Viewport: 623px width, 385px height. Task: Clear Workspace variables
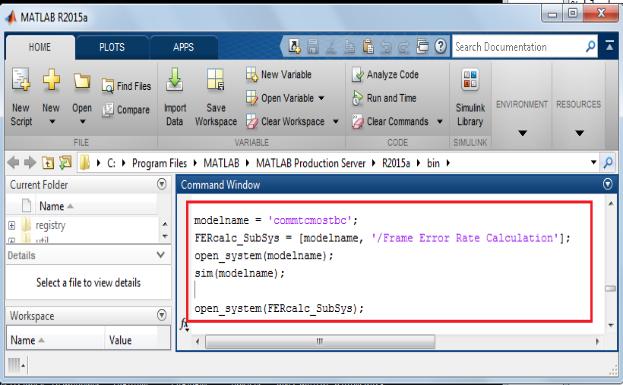(x=285, y=122)
